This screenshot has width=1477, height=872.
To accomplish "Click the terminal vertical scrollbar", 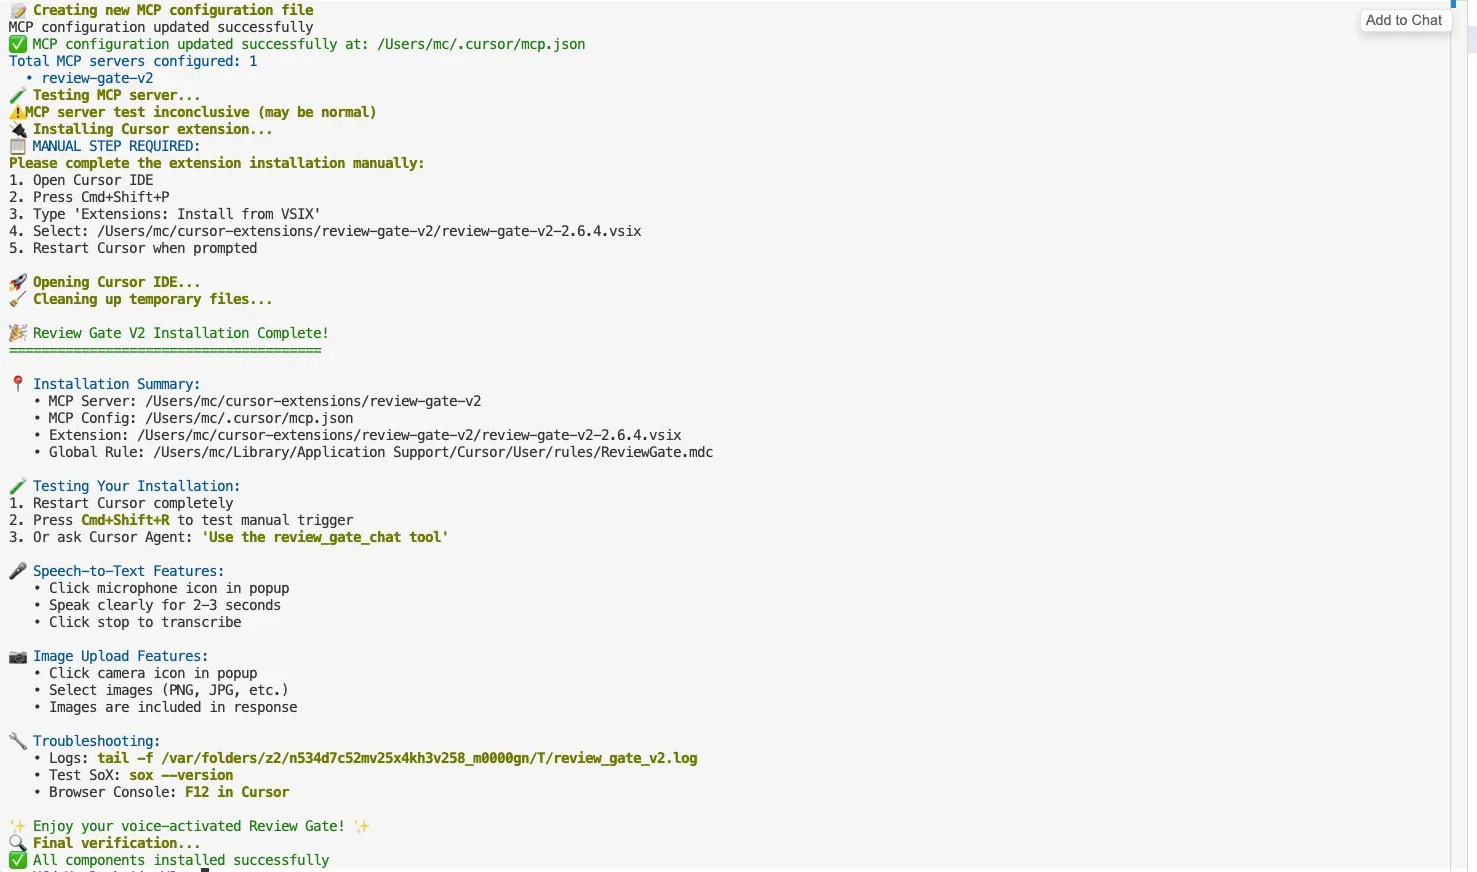I will [x=1459, y=436].
